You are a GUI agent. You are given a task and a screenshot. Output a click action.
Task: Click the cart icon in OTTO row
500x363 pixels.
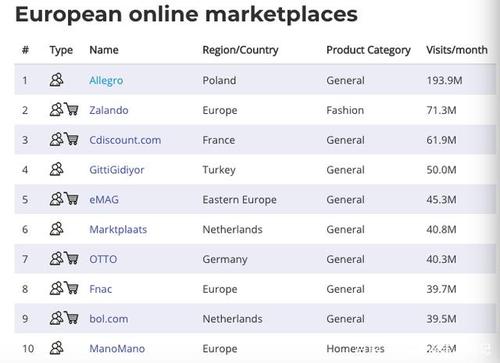(x=71, y=258)
